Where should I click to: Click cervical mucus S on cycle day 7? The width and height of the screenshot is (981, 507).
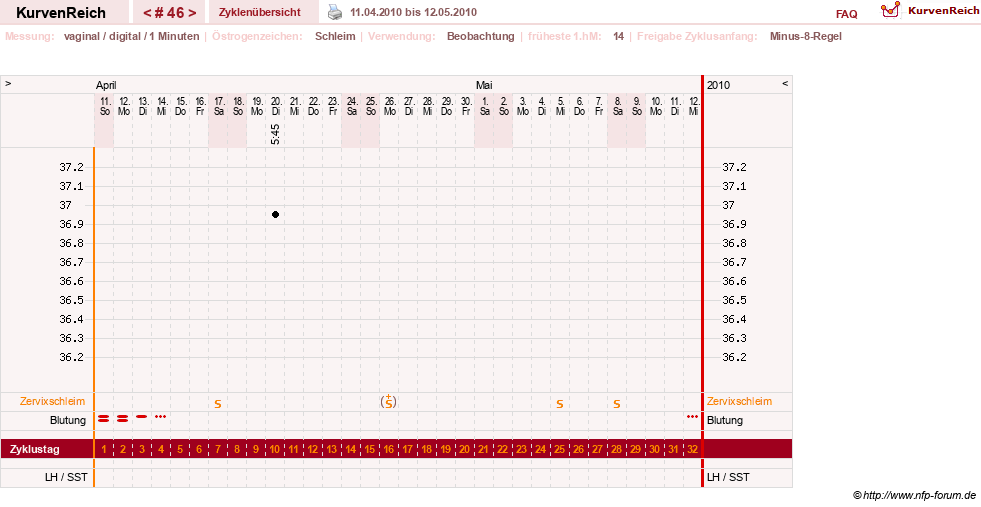[x=218, y=404]
